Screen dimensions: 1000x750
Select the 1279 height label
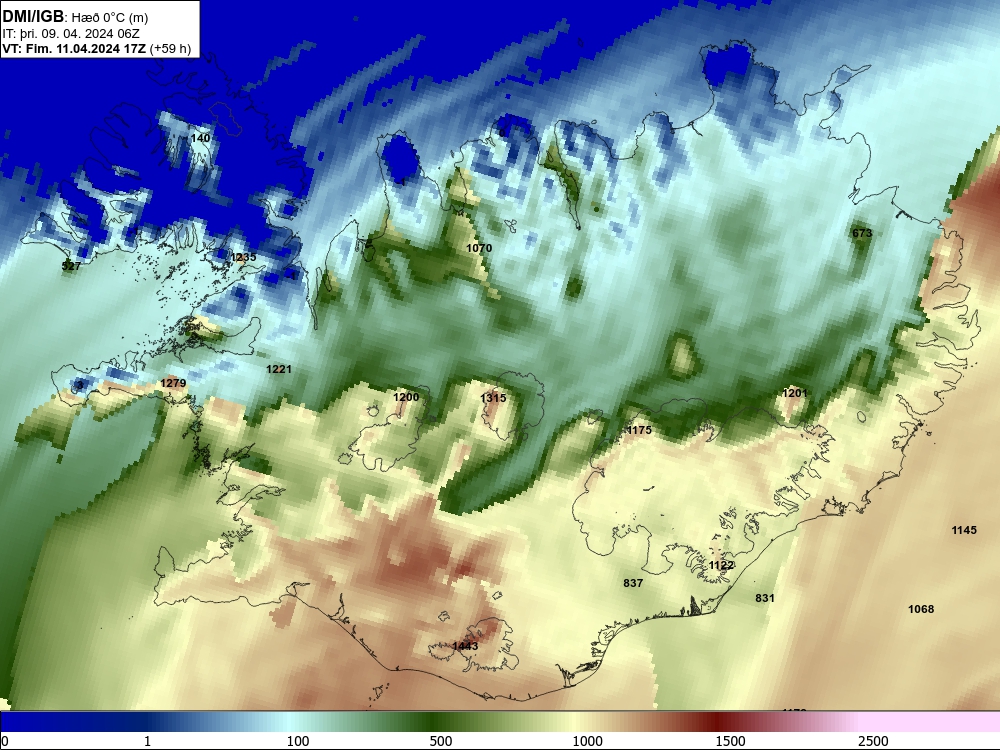[x=173, y=383]
